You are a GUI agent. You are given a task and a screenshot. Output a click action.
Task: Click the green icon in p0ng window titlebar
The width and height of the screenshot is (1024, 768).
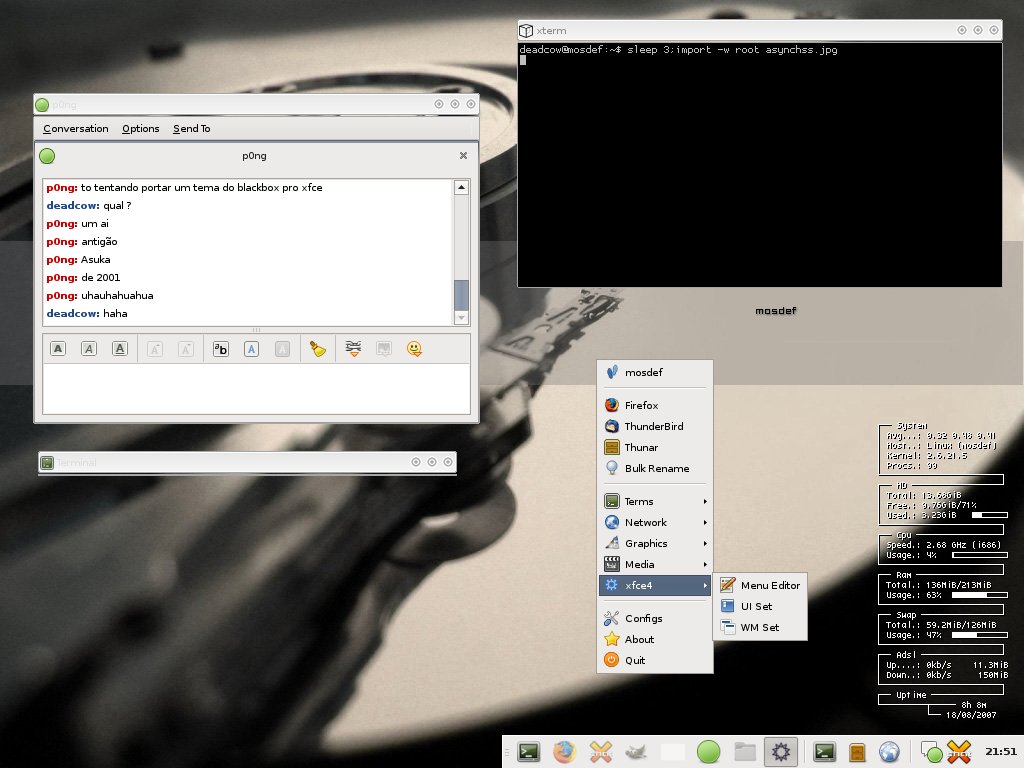[42, 104]
